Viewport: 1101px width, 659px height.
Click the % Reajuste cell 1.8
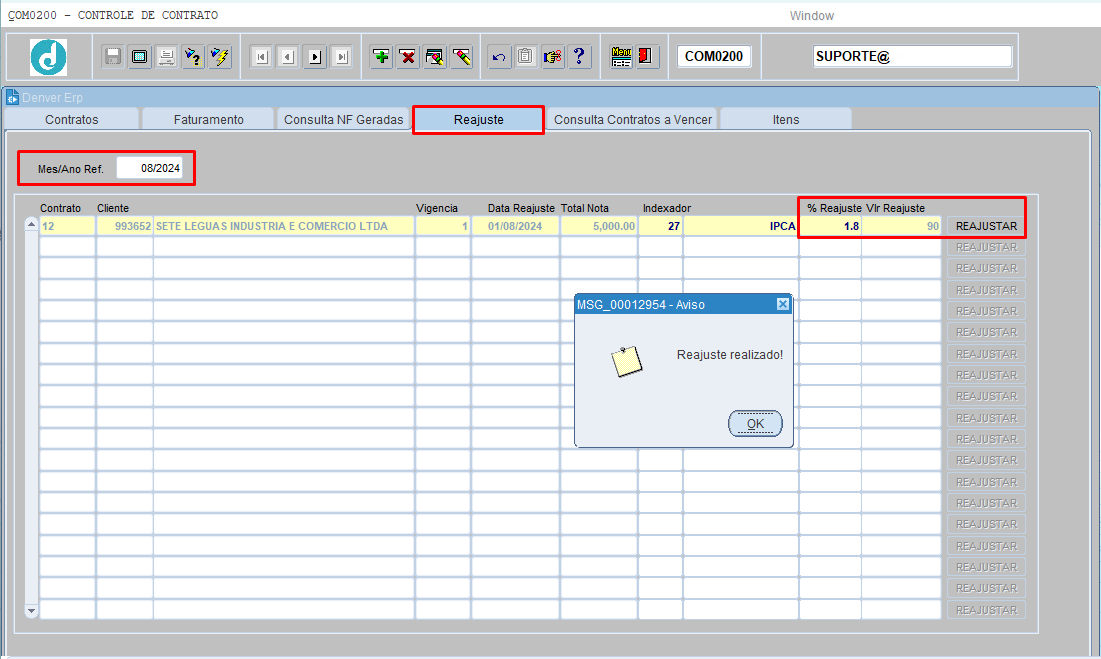831,226
